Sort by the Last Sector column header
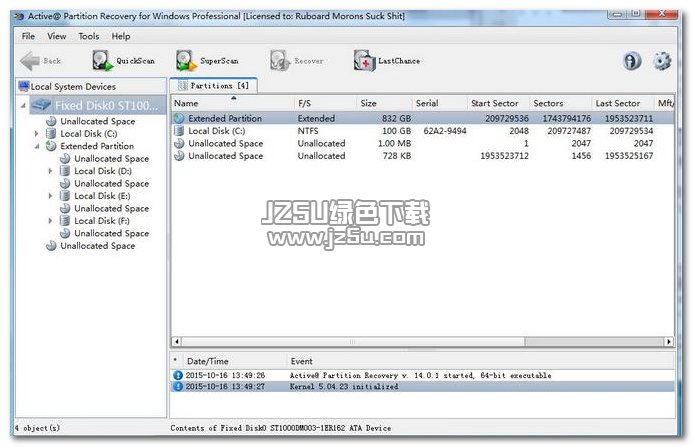This screenshot has width=693, height=447. pyautogui.click(x=623, y=103)
